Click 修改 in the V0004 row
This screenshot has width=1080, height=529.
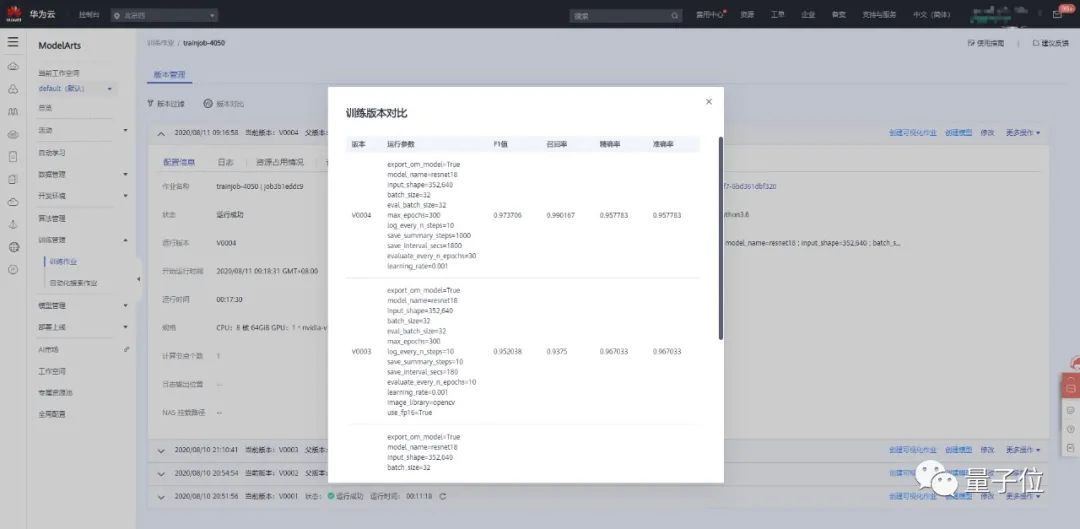[x=987, y=133]
